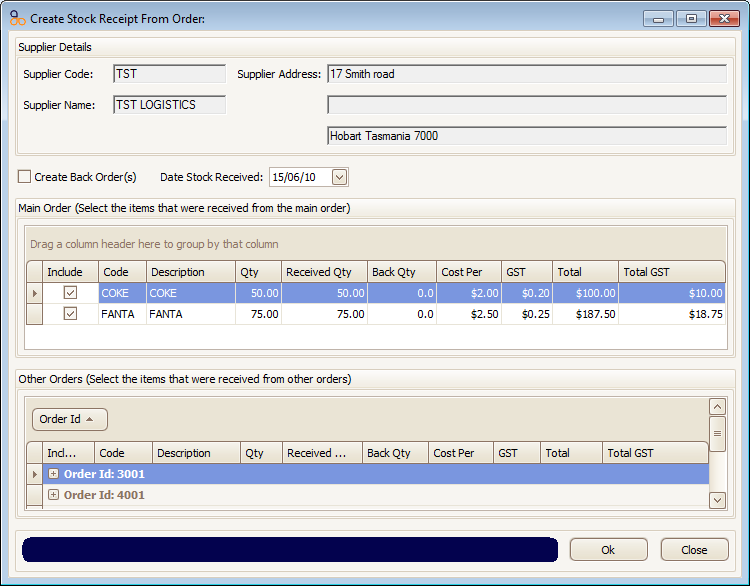Click the $0.25 GST cell
The height and width of the screenshot is (586, 750).
tap(527, 314)
